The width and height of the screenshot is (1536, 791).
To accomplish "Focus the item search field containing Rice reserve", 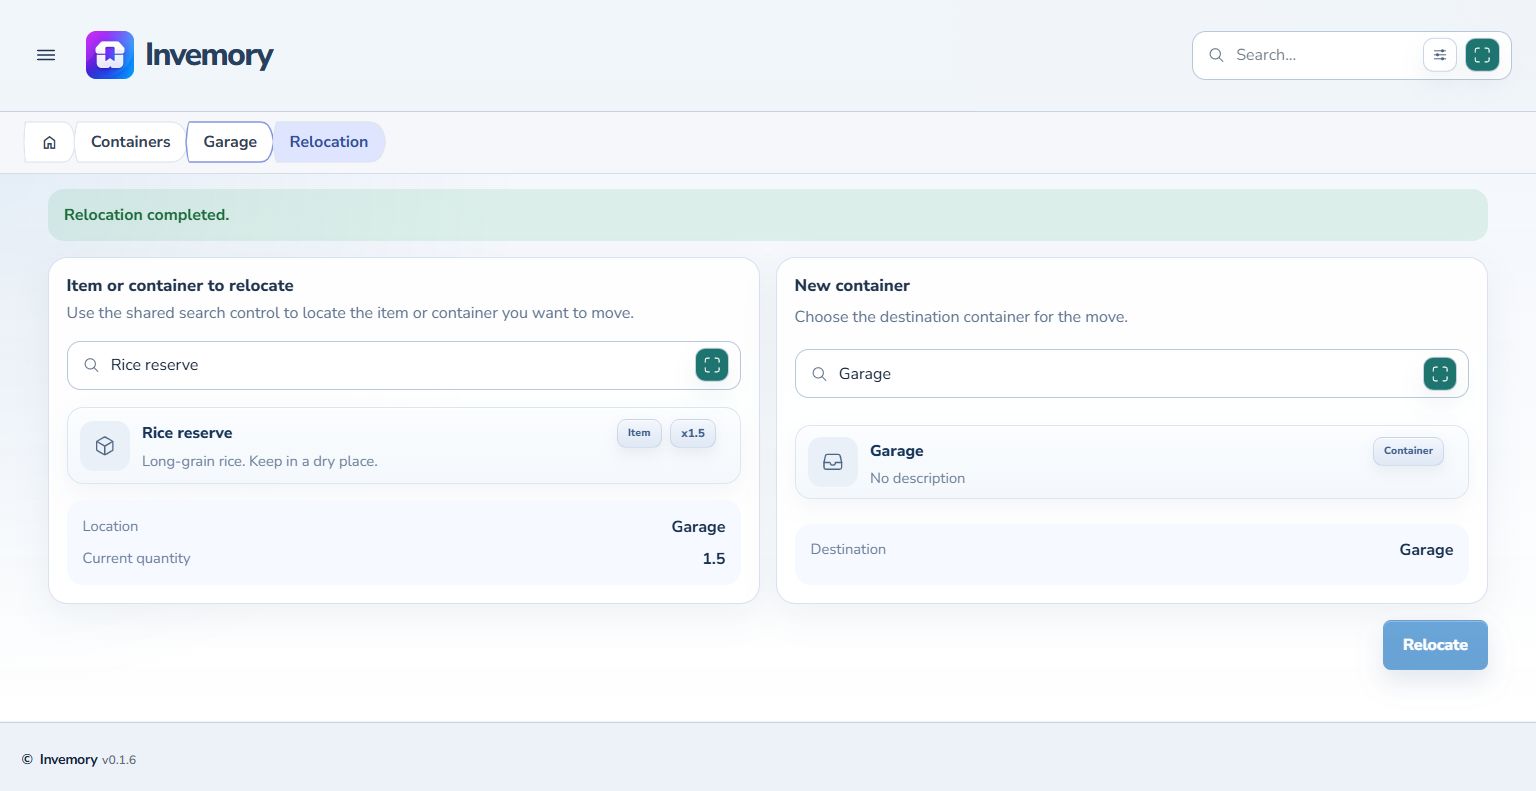I will [x=404, y=365].
